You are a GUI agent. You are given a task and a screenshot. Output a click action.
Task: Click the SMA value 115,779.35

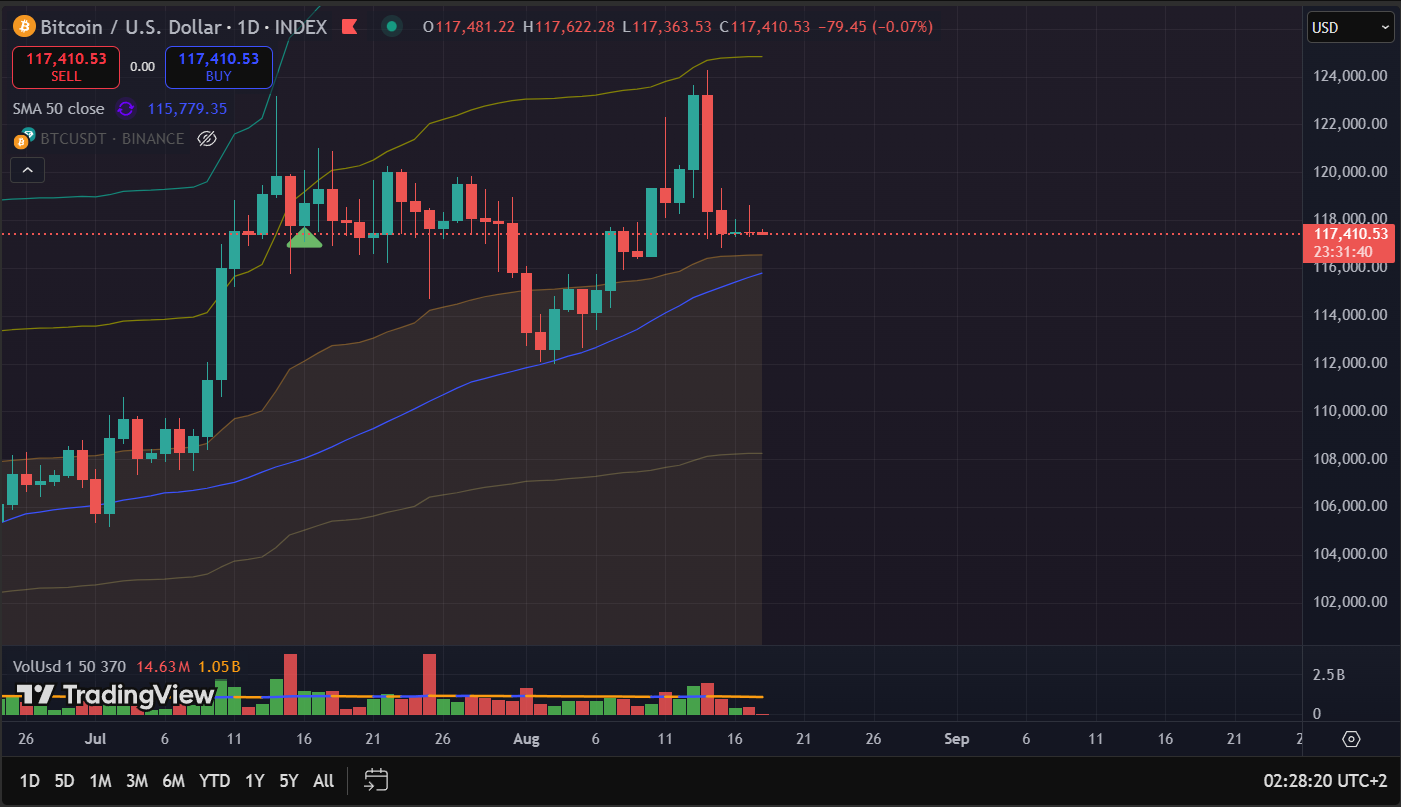(x=187, y=109)
